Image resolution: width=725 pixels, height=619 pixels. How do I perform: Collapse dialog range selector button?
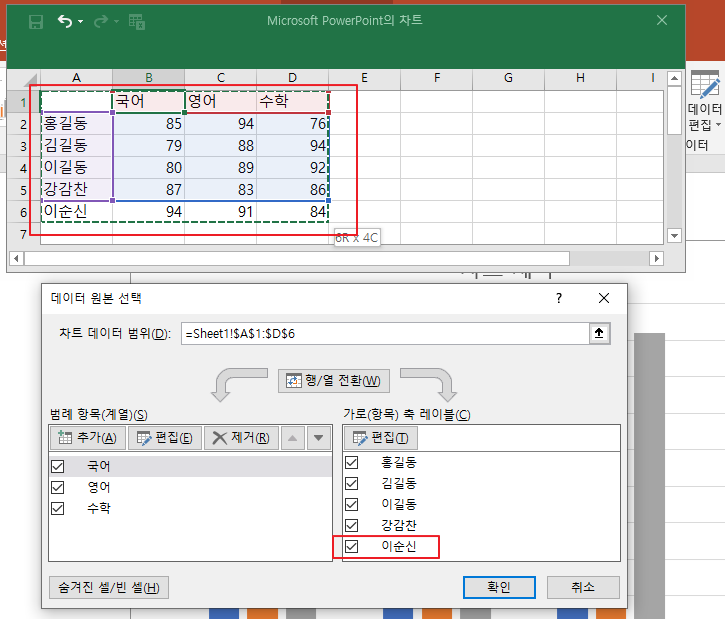tap(599, 333)
